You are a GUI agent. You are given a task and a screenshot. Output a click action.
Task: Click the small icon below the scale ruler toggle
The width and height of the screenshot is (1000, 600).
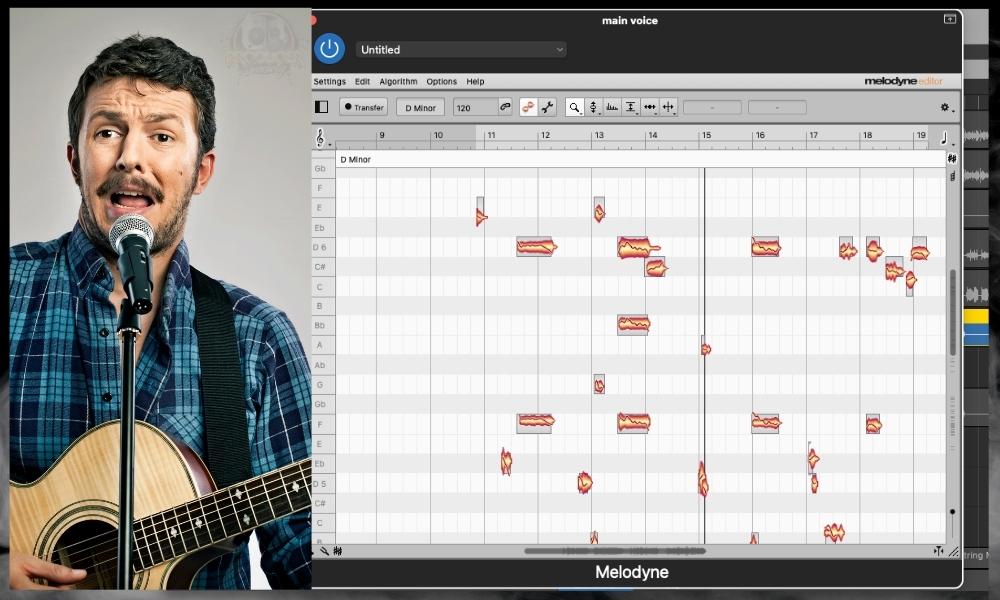(x=952, y=175)
